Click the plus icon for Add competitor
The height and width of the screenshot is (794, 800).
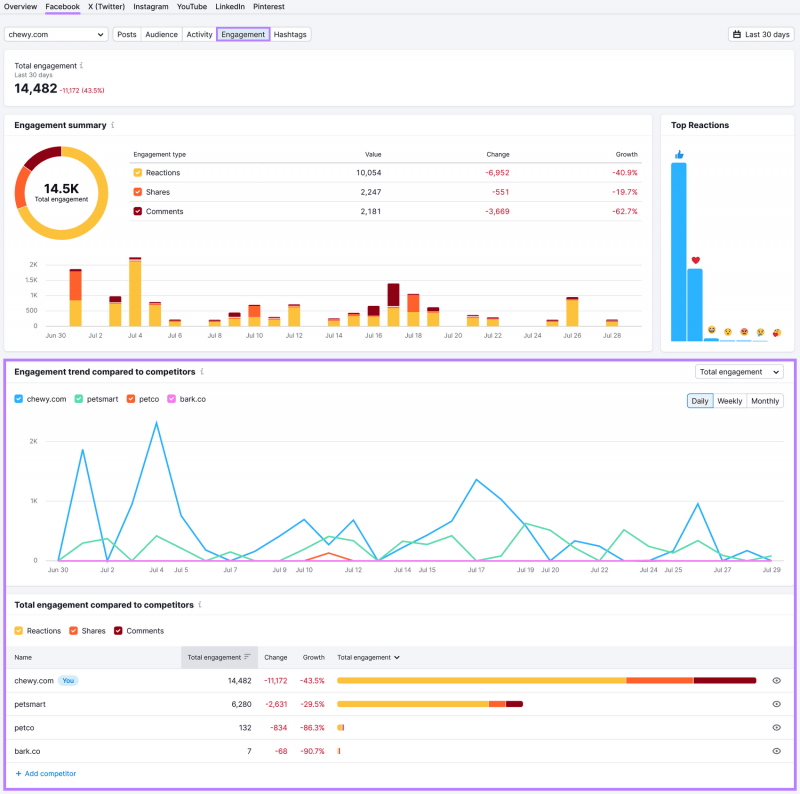(x=18, y=774)
